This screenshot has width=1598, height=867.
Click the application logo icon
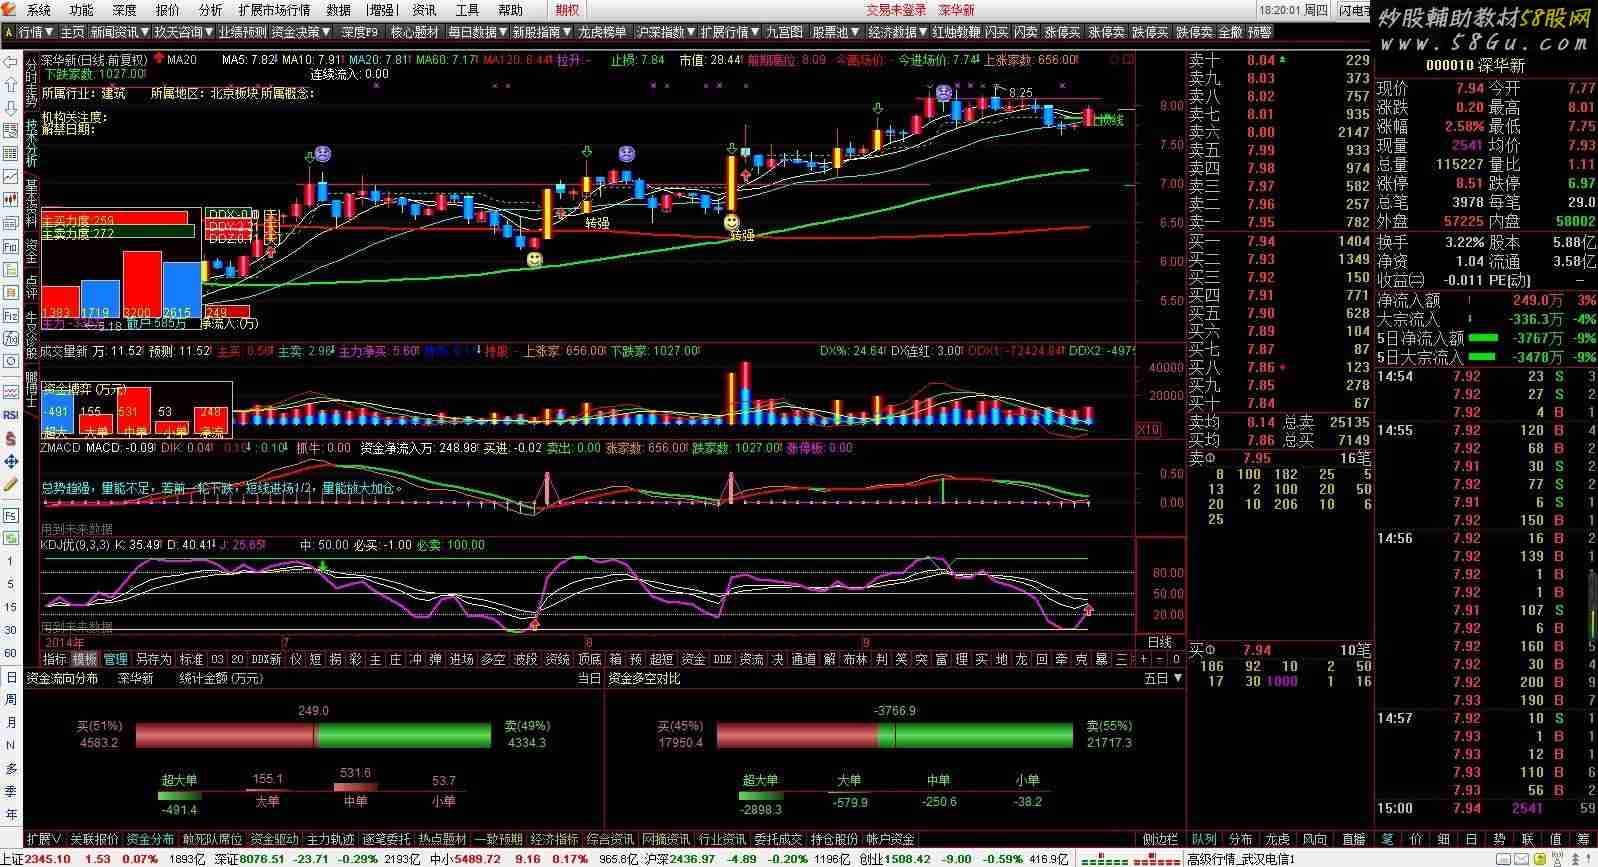pos(11,10)
